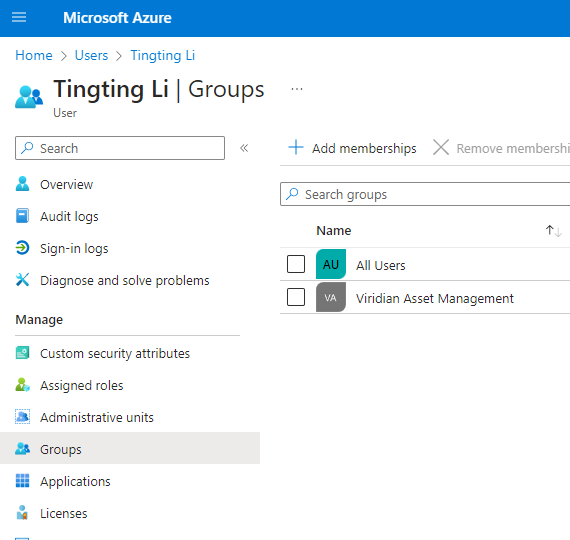Click the Custom security attributes icon
570x540 pixels.
click(x=23, y=353)
